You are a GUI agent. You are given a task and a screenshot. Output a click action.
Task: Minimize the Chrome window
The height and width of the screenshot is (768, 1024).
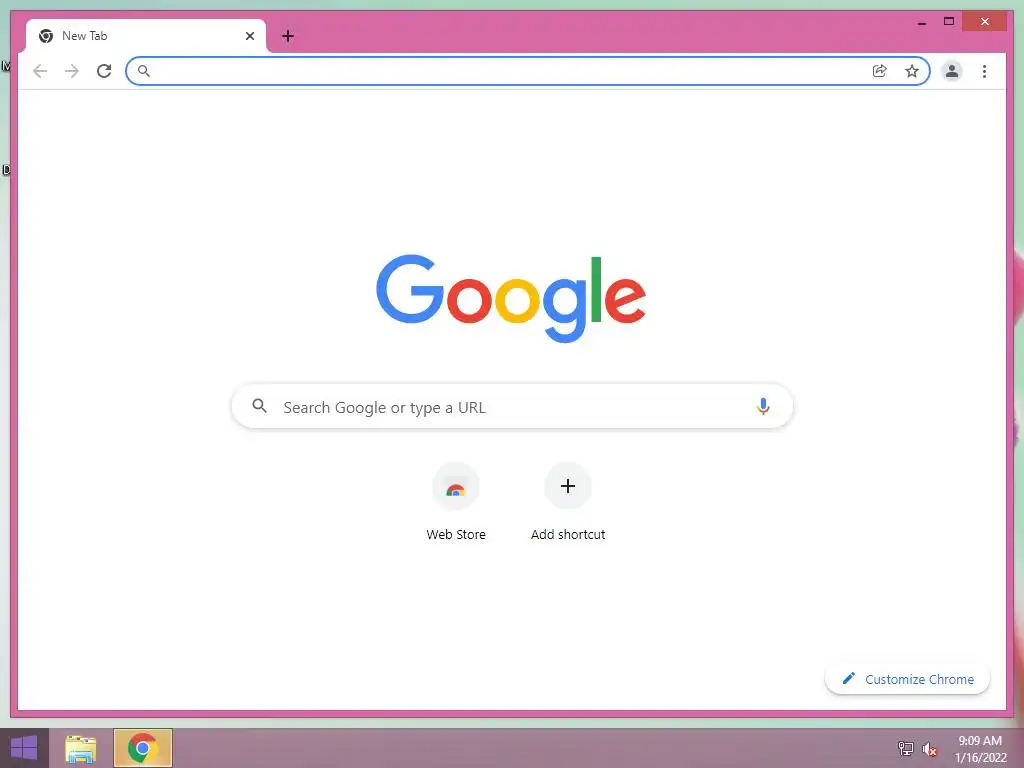click(922, 22)
